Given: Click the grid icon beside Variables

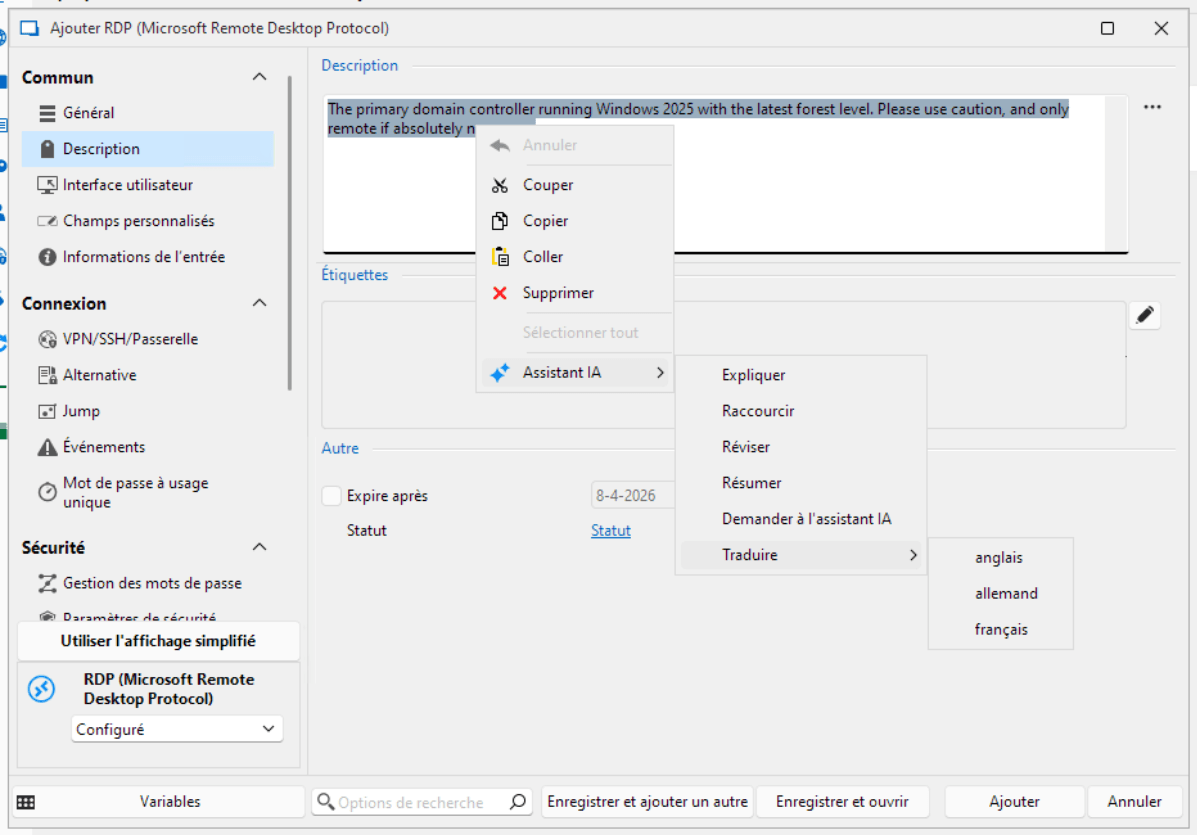Looking at the screenshot, I should click(x=26, y=802).
